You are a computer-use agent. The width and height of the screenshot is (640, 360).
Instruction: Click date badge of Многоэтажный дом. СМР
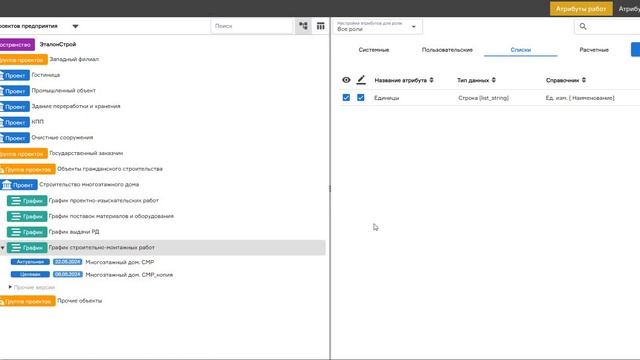click(x=68, y=262)
